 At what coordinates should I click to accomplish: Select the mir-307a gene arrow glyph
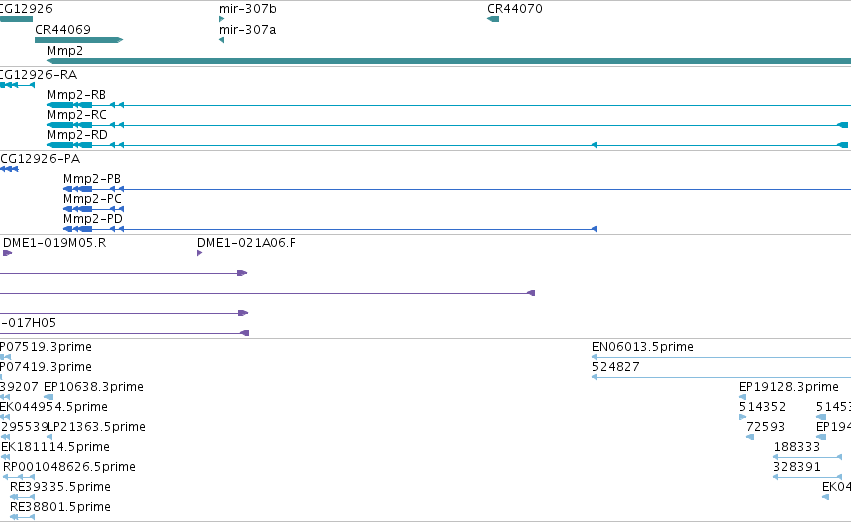[221, 40]
